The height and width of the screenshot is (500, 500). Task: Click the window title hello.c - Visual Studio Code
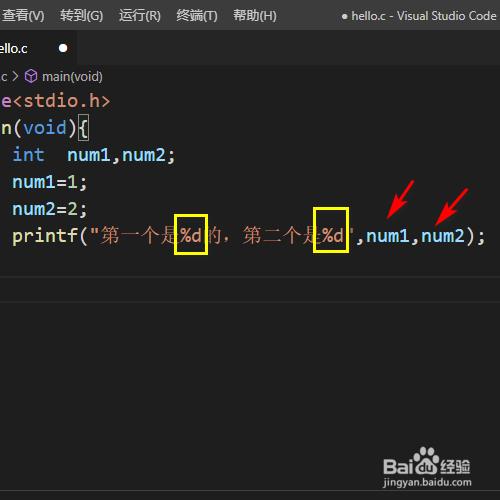click(x=424, y=16)
